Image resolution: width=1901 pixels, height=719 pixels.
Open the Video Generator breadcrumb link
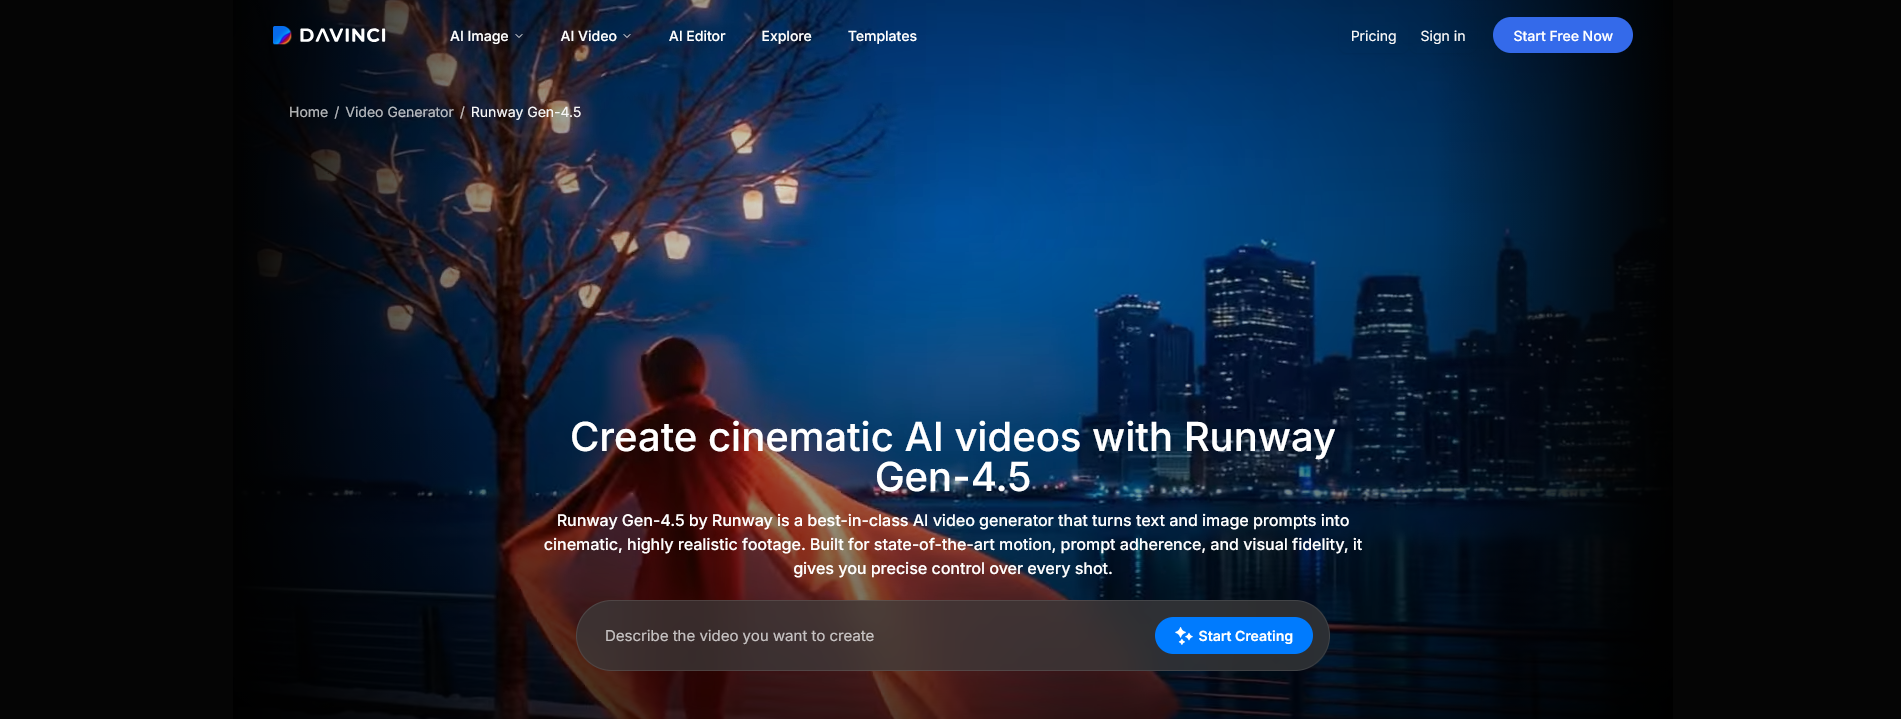click(x=399, y=112)
